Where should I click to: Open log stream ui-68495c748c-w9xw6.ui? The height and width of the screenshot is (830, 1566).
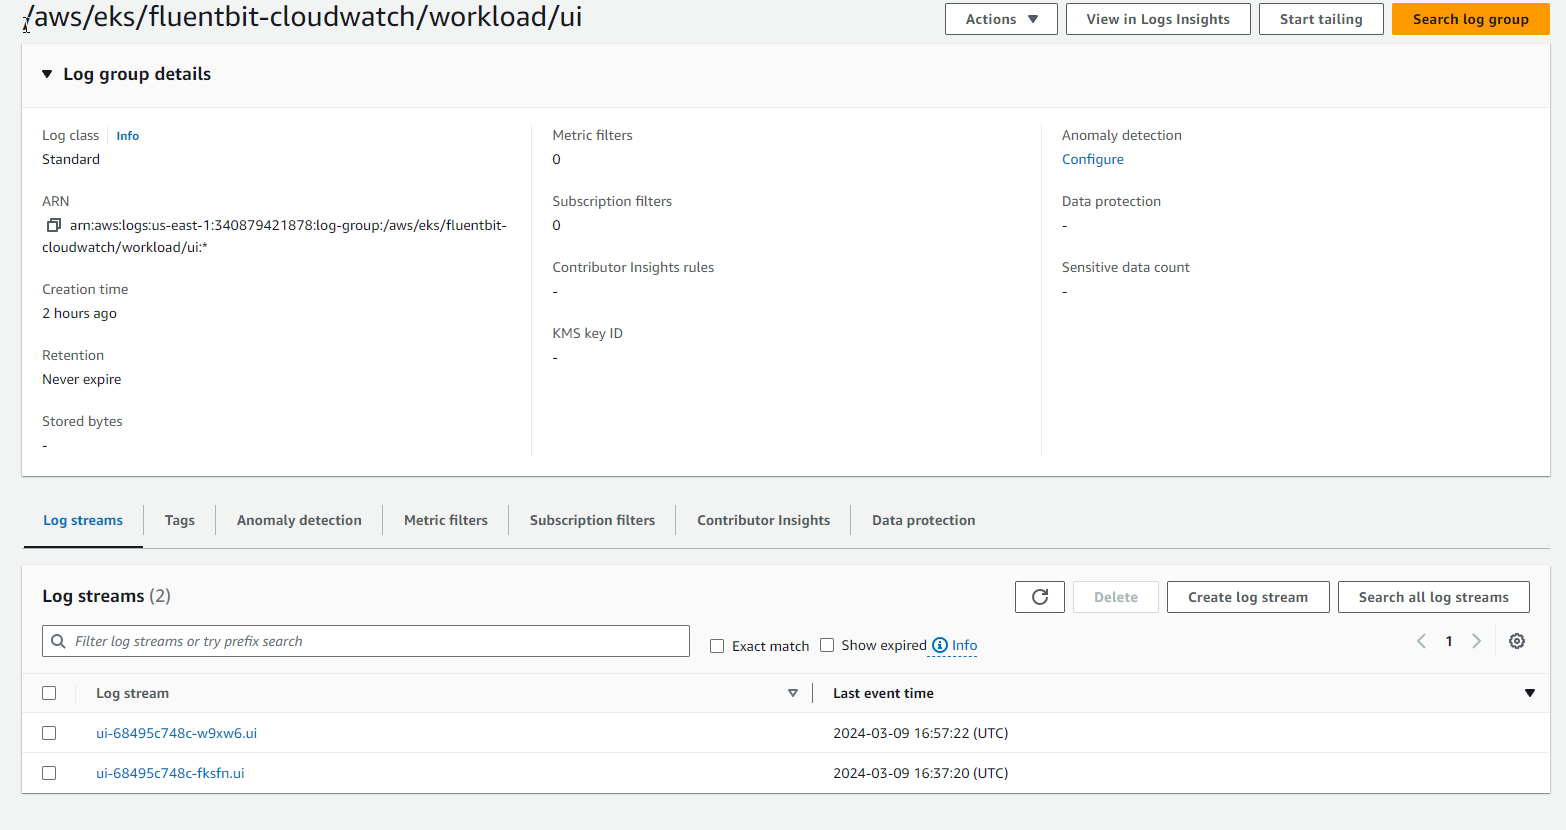point(176,733)
